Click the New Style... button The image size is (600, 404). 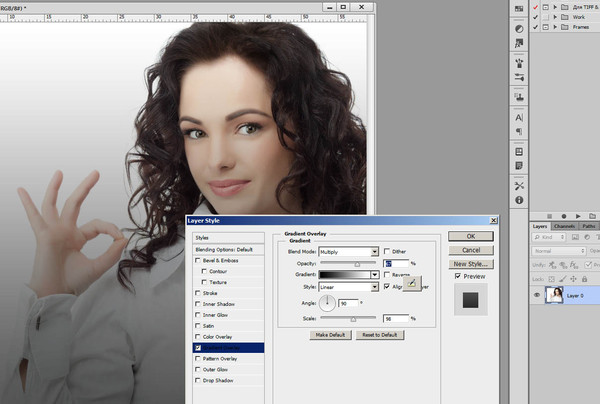tap(471, 264)
